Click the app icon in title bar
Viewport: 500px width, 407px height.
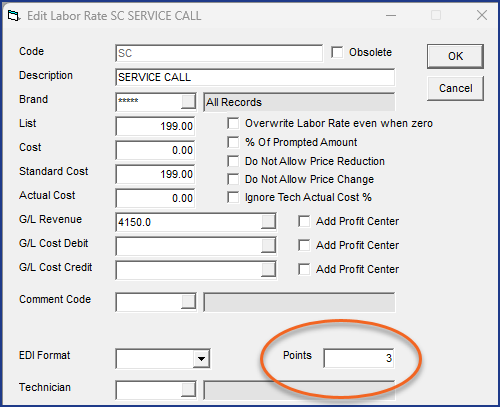(13, 16)
